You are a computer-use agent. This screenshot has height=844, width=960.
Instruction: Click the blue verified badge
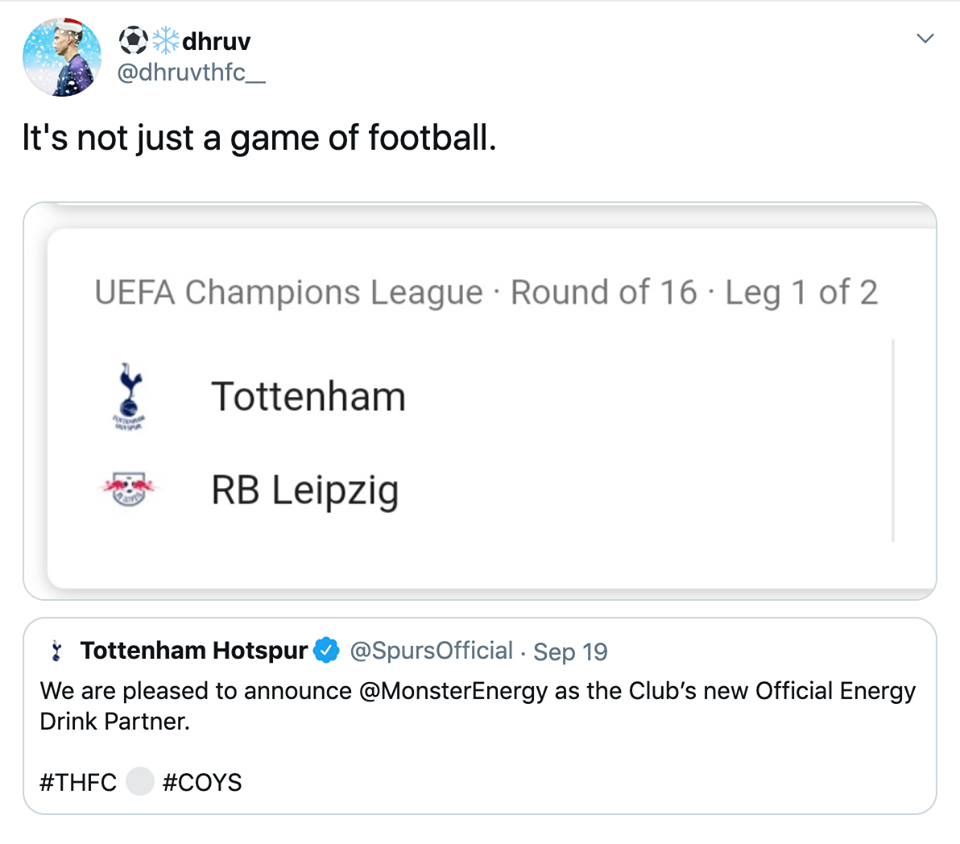(327, 651)
